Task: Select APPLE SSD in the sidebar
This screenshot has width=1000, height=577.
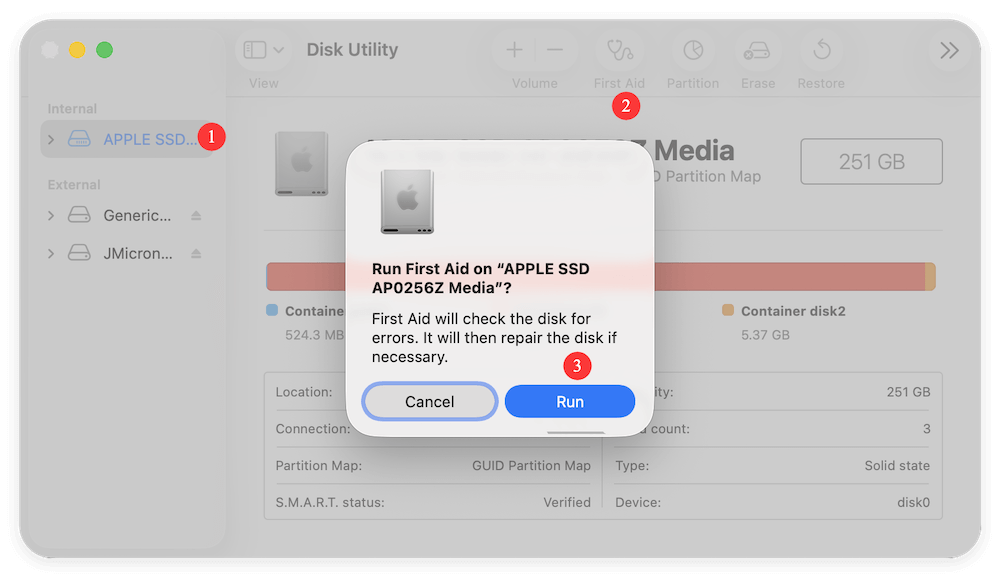Action: [x=140, y=139]
